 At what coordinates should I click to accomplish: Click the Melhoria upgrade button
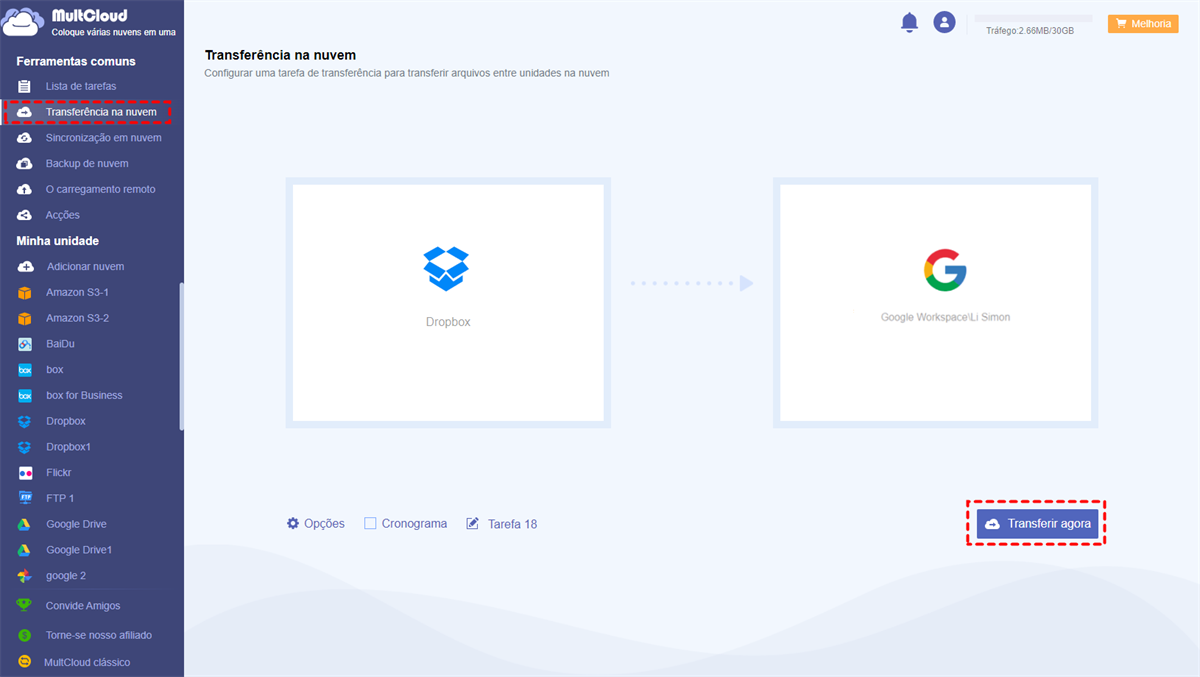coord(1143,23)
